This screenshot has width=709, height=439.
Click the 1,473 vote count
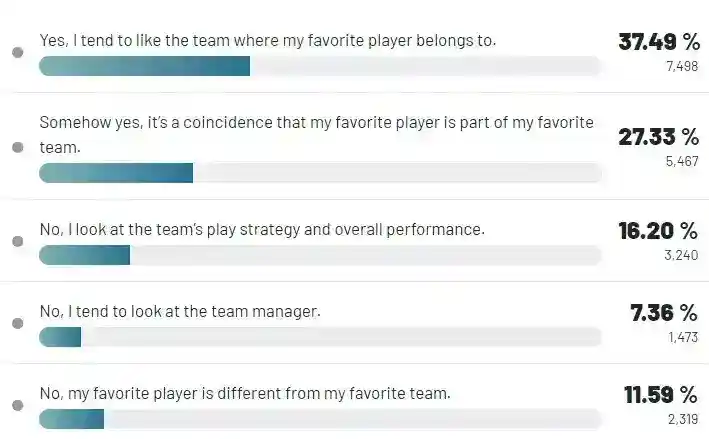pos(683,338)
